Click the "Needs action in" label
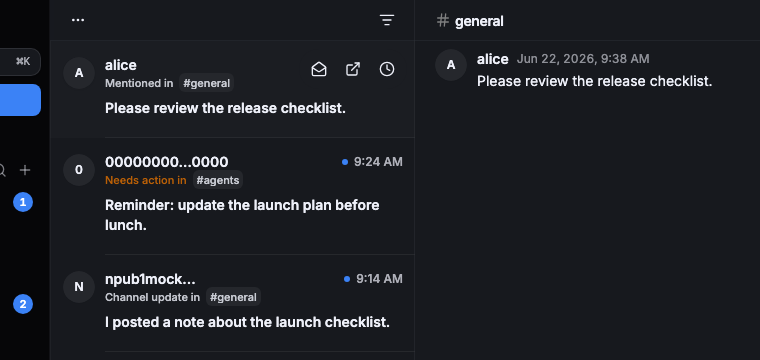Viewport: 760px width, 360px height. (145, 180)
